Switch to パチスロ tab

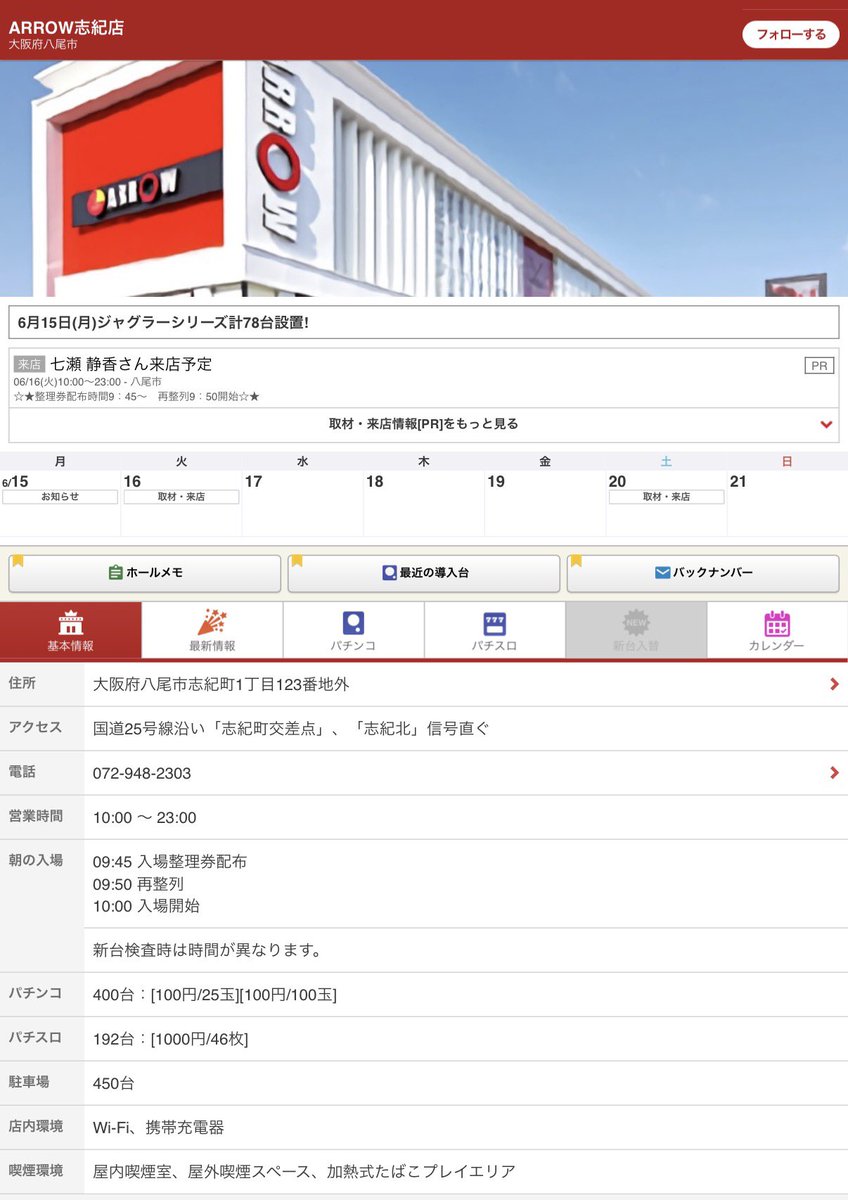[x=494, y=630]
